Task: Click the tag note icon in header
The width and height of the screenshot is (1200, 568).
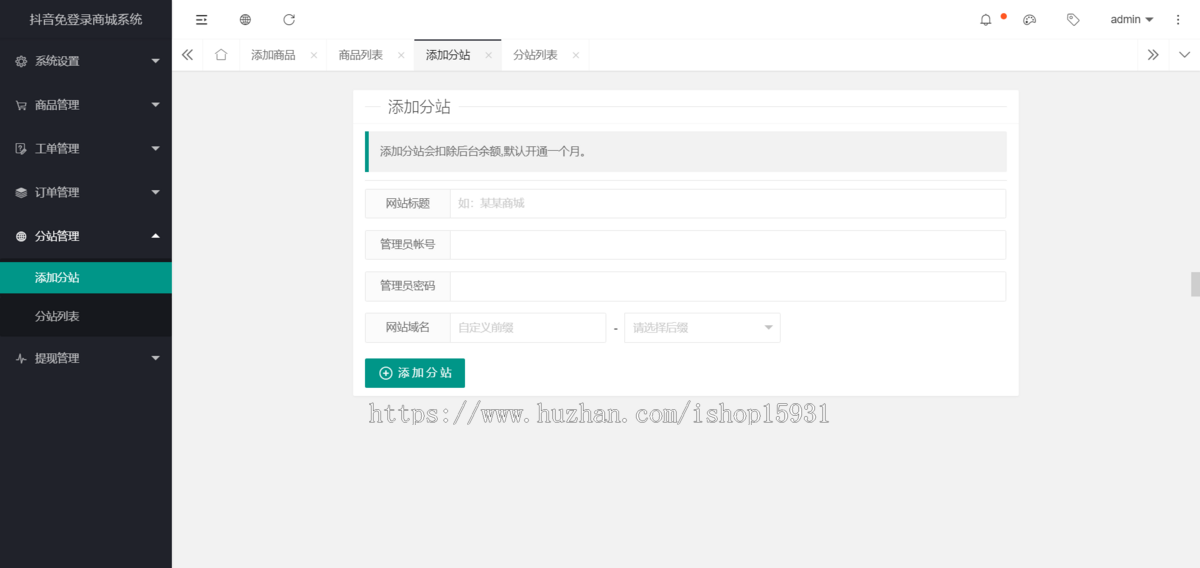Action: [1073, 20]
